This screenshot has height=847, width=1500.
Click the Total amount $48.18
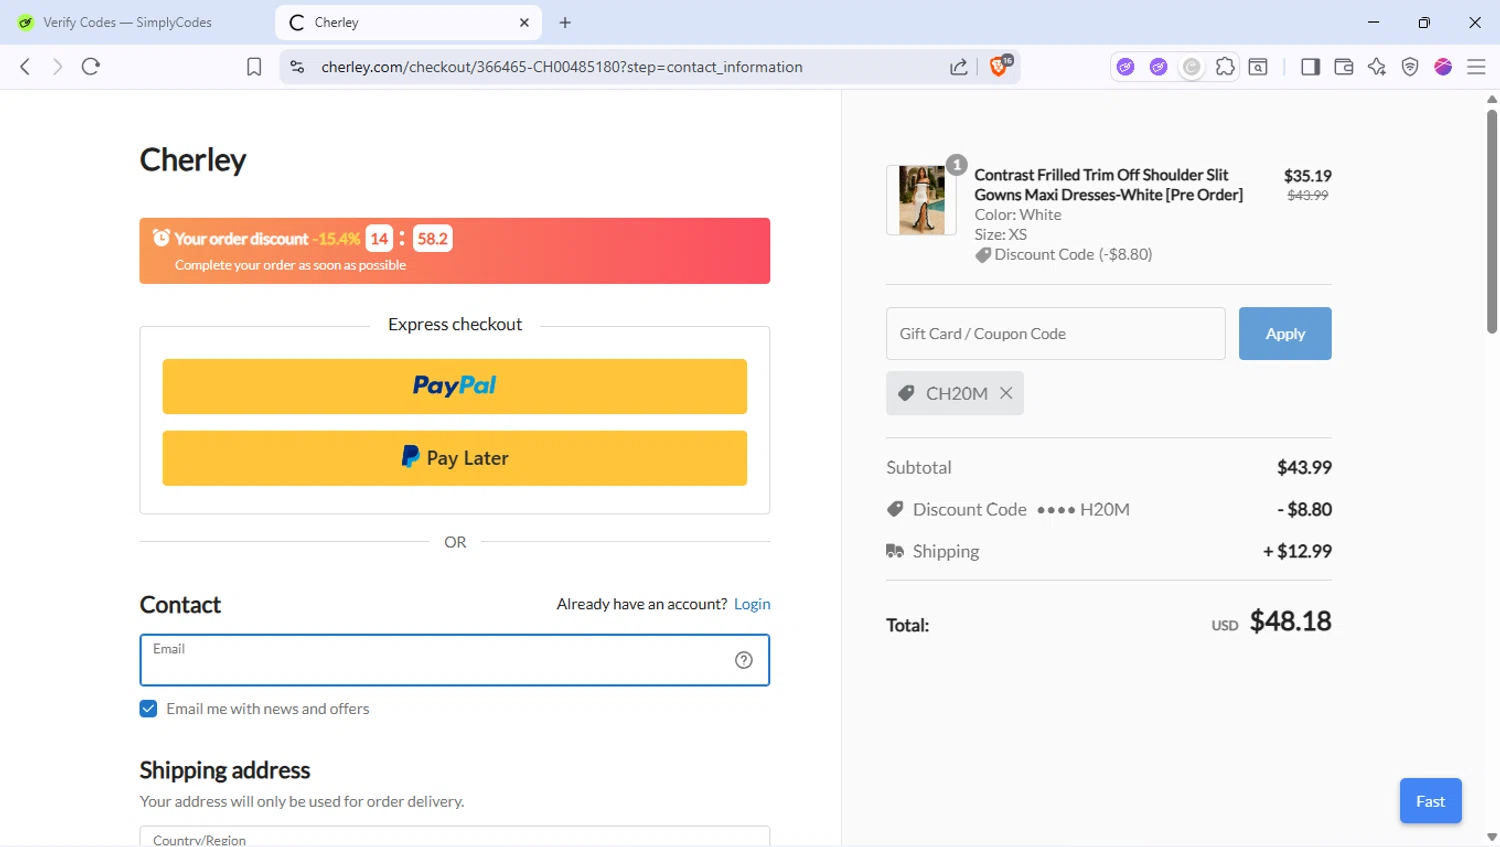pos(1291,621)
